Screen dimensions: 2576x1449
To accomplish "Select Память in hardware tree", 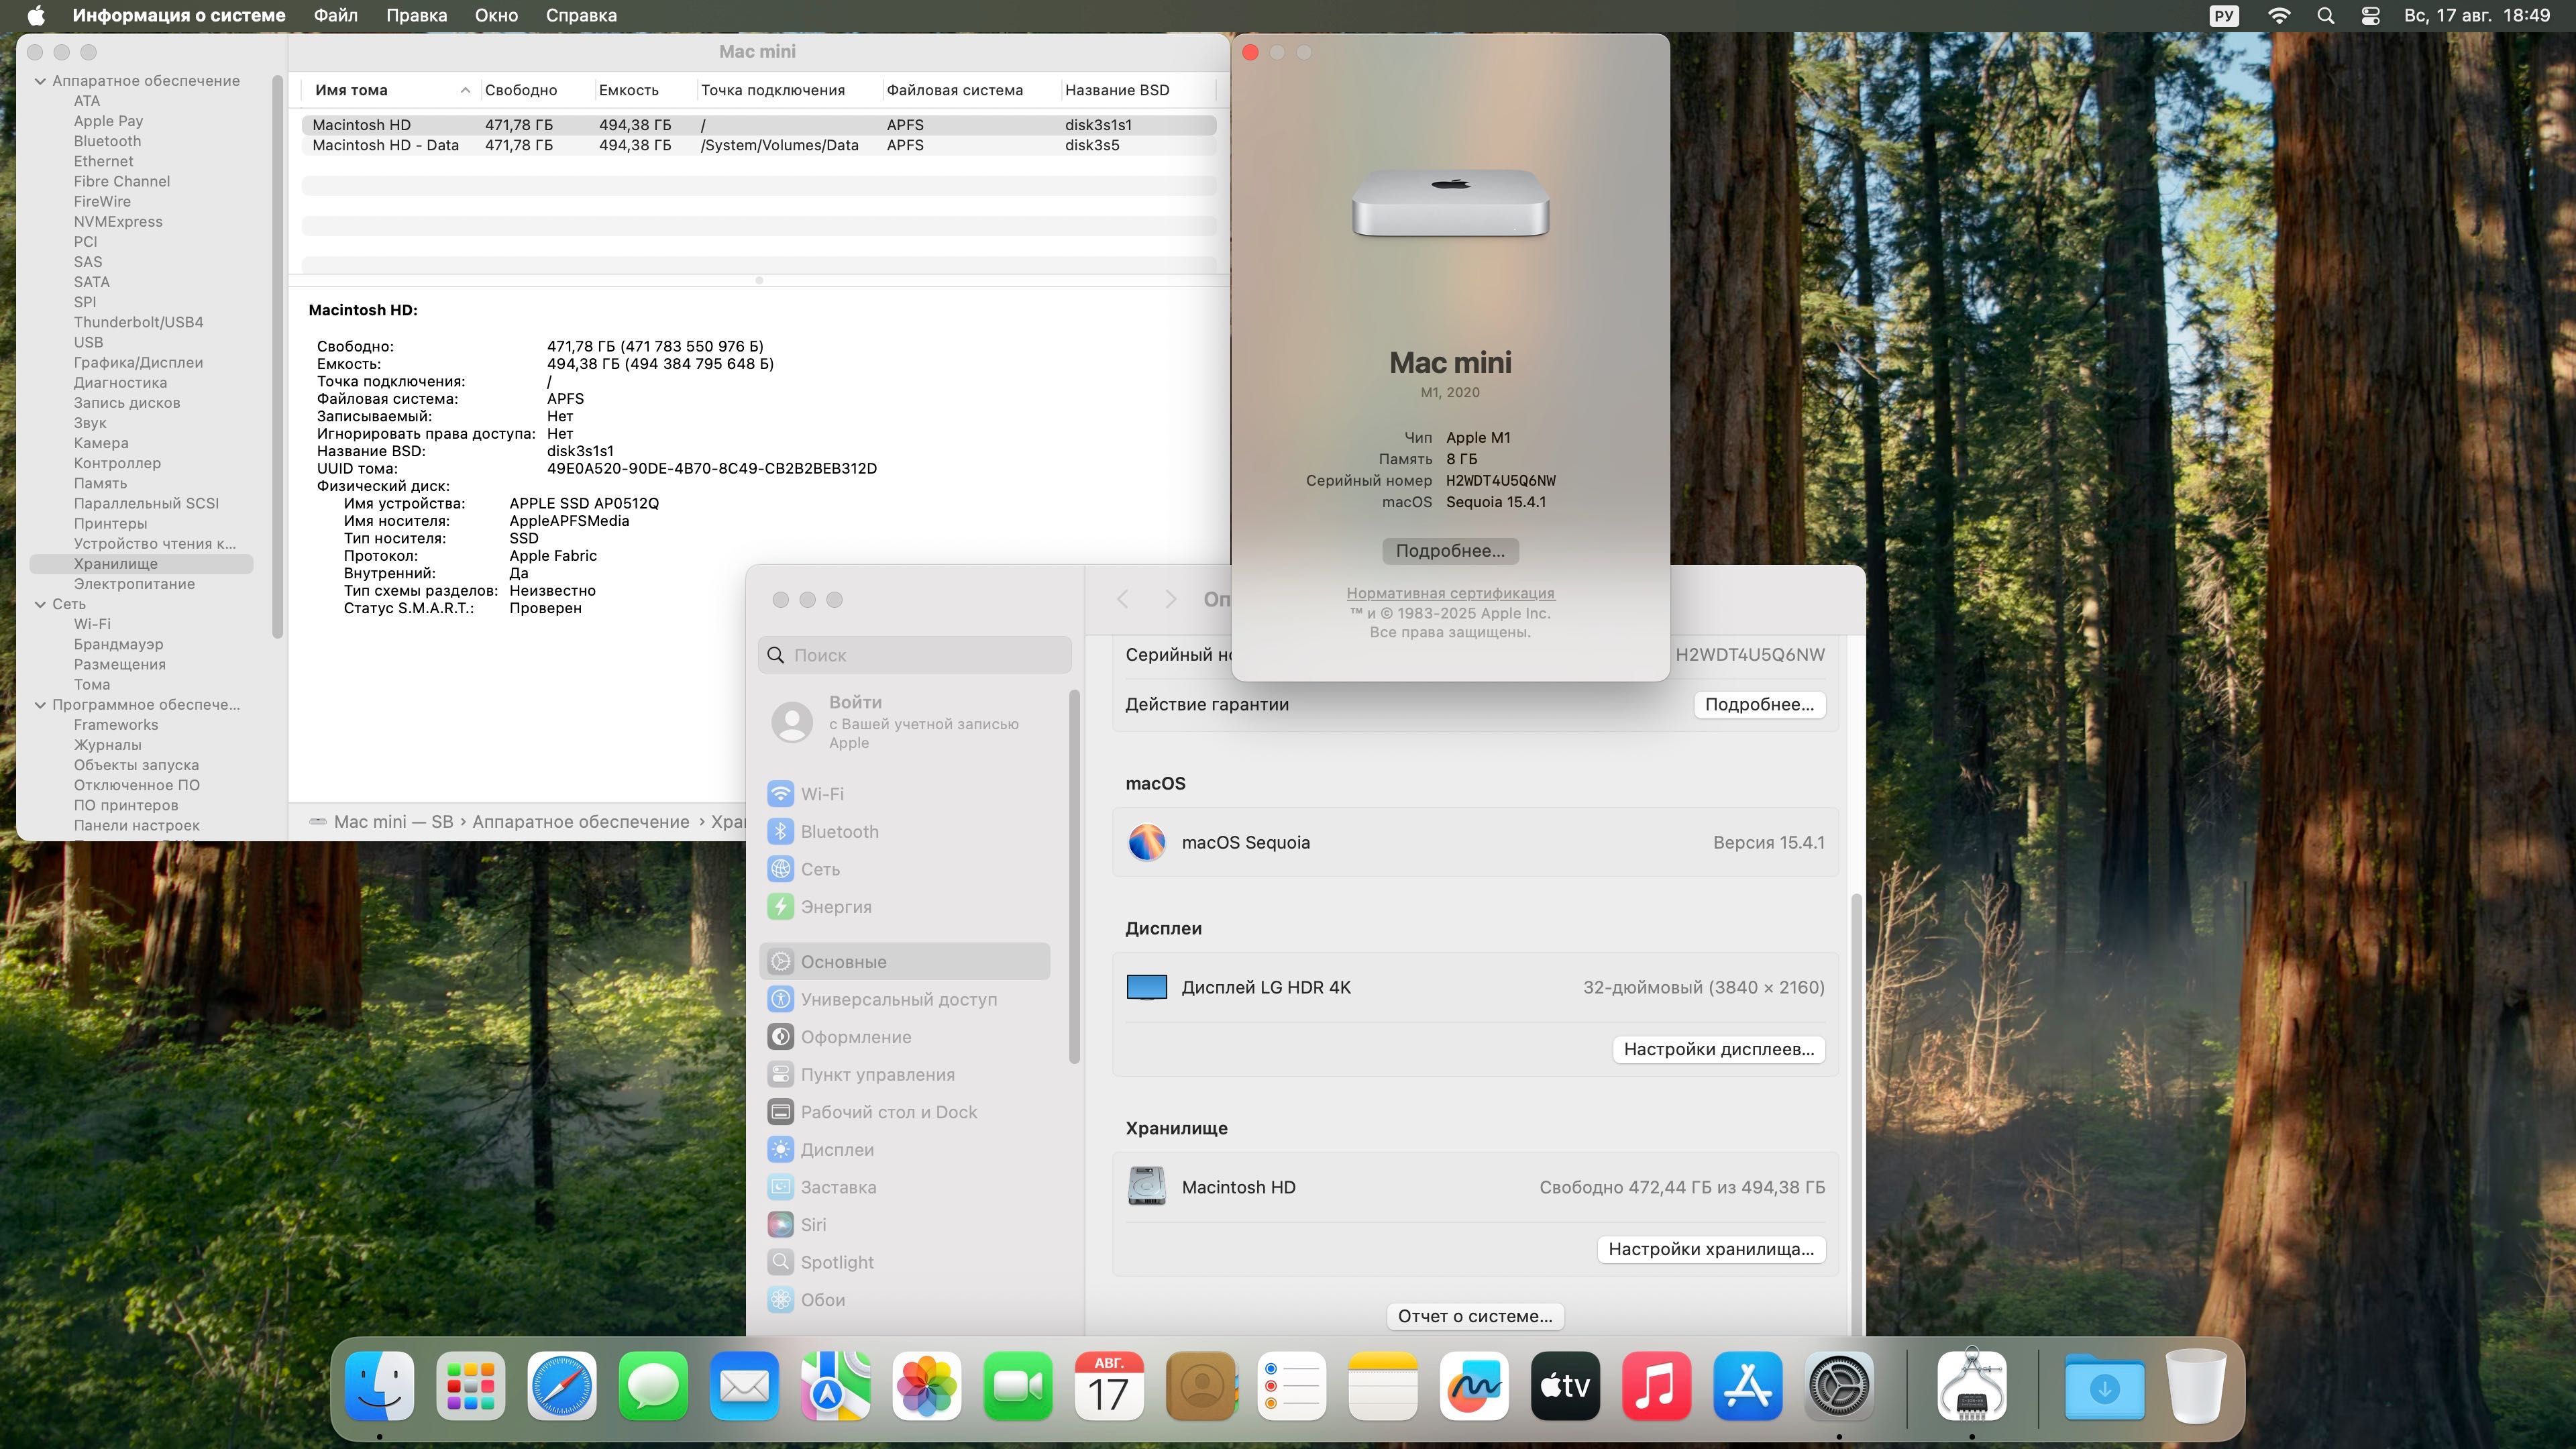I will pos(100,484).
